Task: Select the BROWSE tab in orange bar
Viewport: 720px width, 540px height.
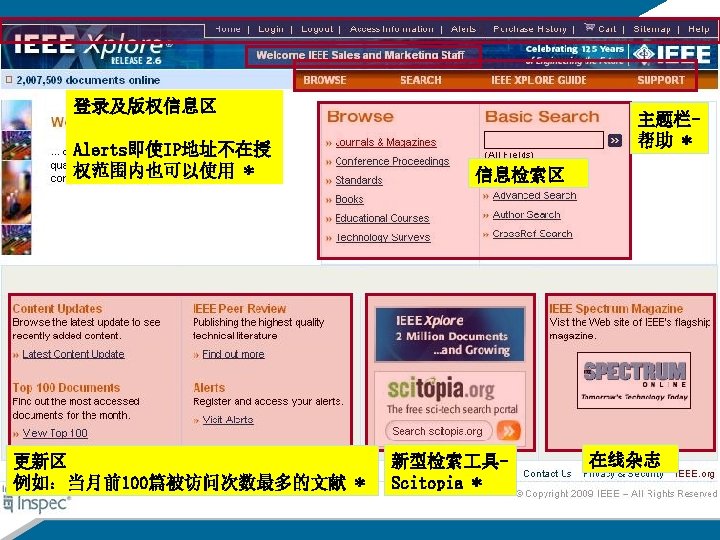Action: click(325, 80)
